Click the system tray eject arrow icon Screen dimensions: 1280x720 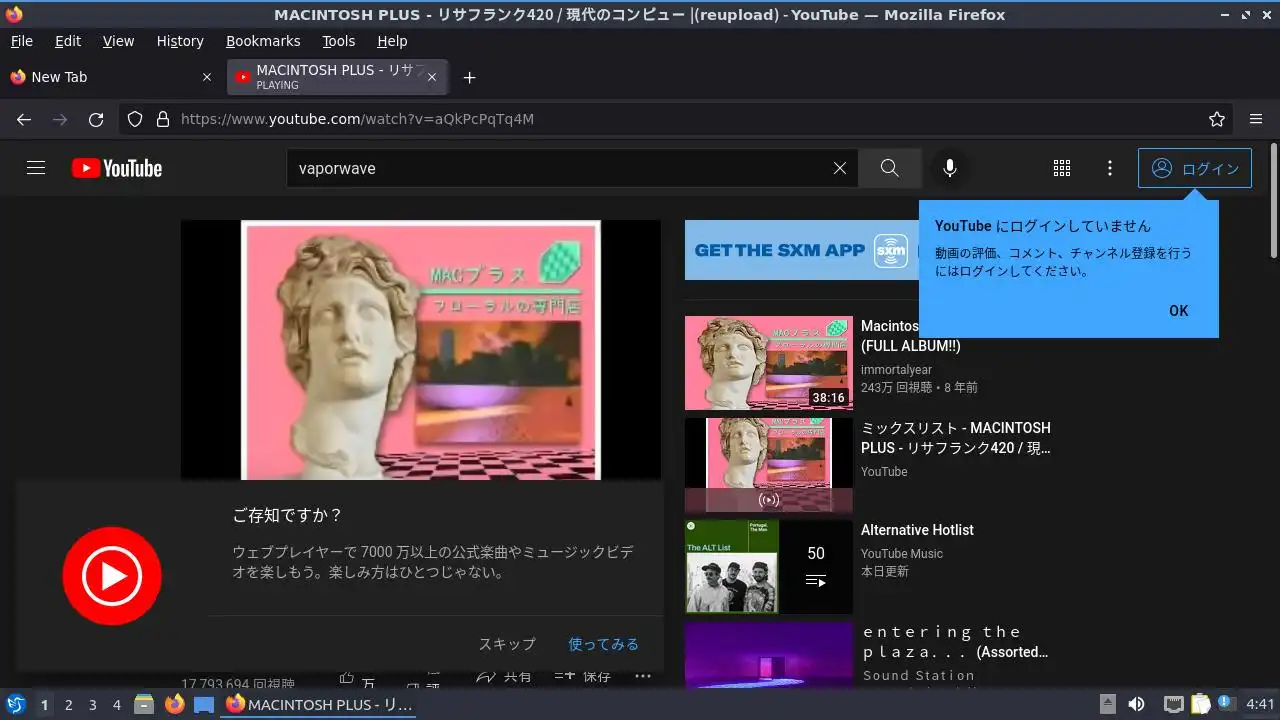point(1108,705)
